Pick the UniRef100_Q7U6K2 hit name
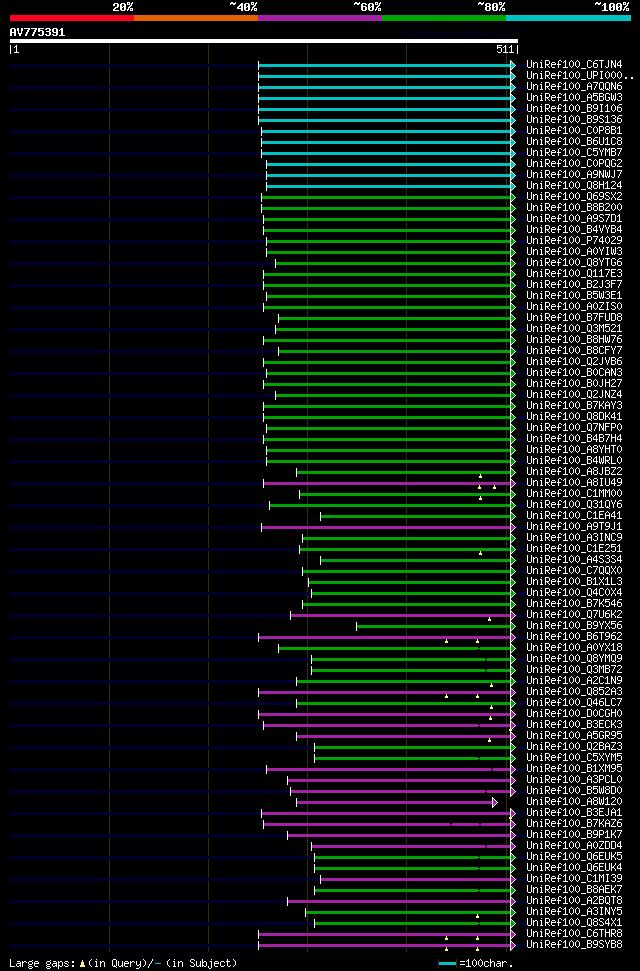Viewport: 640px width, 971px height. [574, 616]
